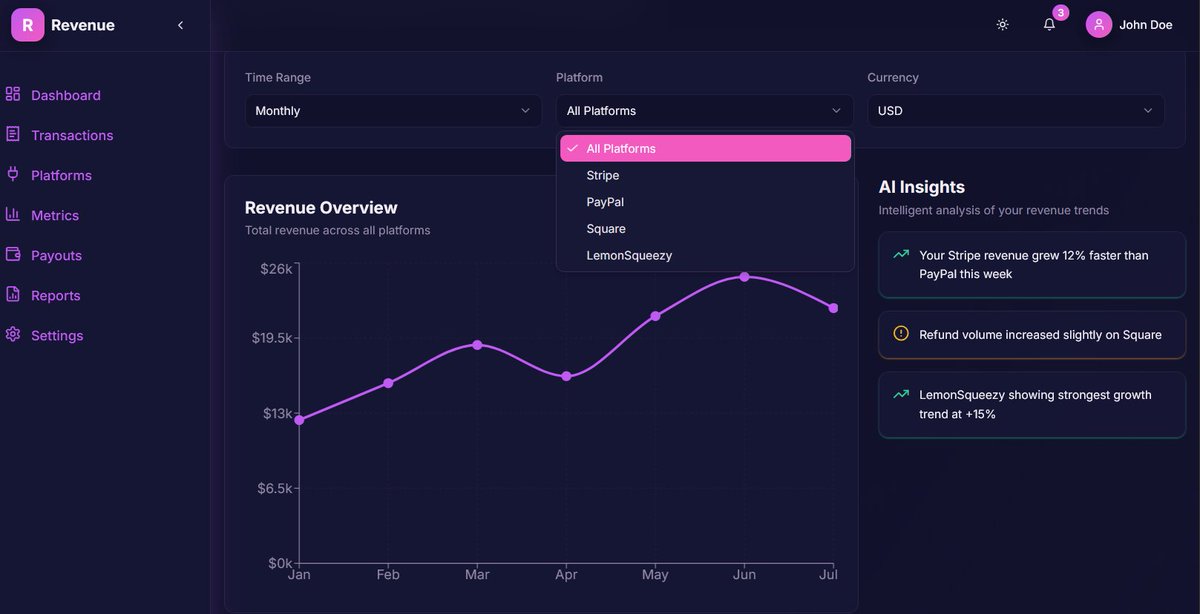1200x614 pixels.
Task: Click the AI Insights heading
Action: point(922,187)
